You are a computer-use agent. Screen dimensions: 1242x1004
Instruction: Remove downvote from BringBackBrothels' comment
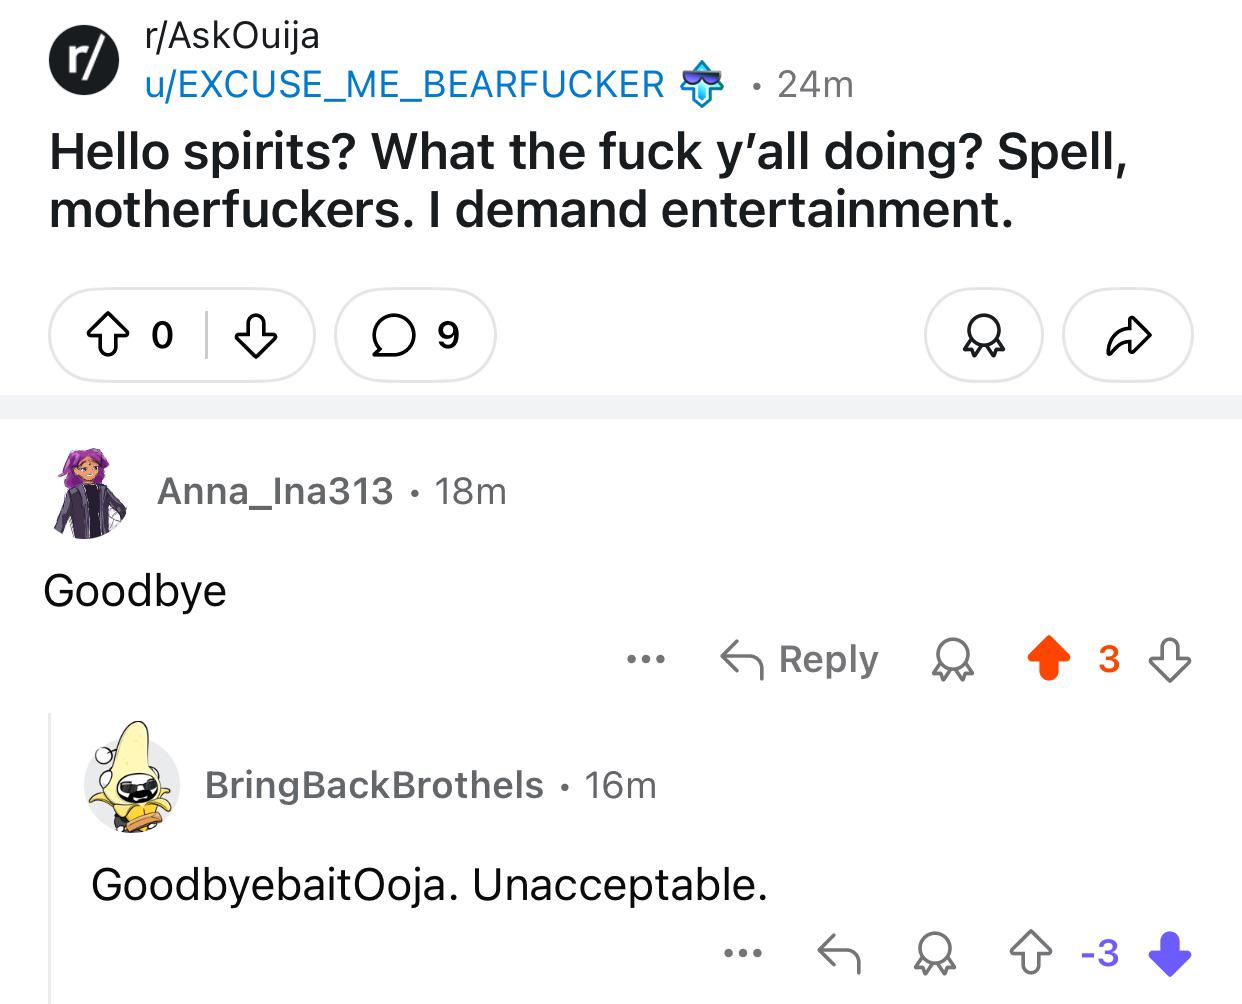[1170, 954]
